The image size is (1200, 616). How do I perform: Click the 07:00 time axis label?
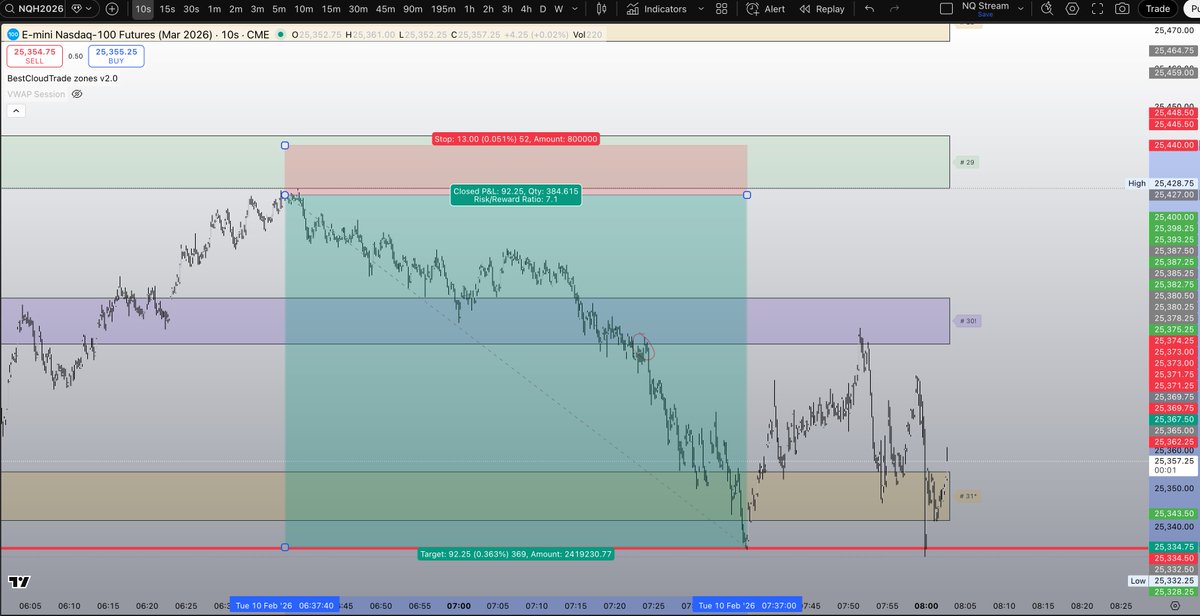(x=459, y=605)
